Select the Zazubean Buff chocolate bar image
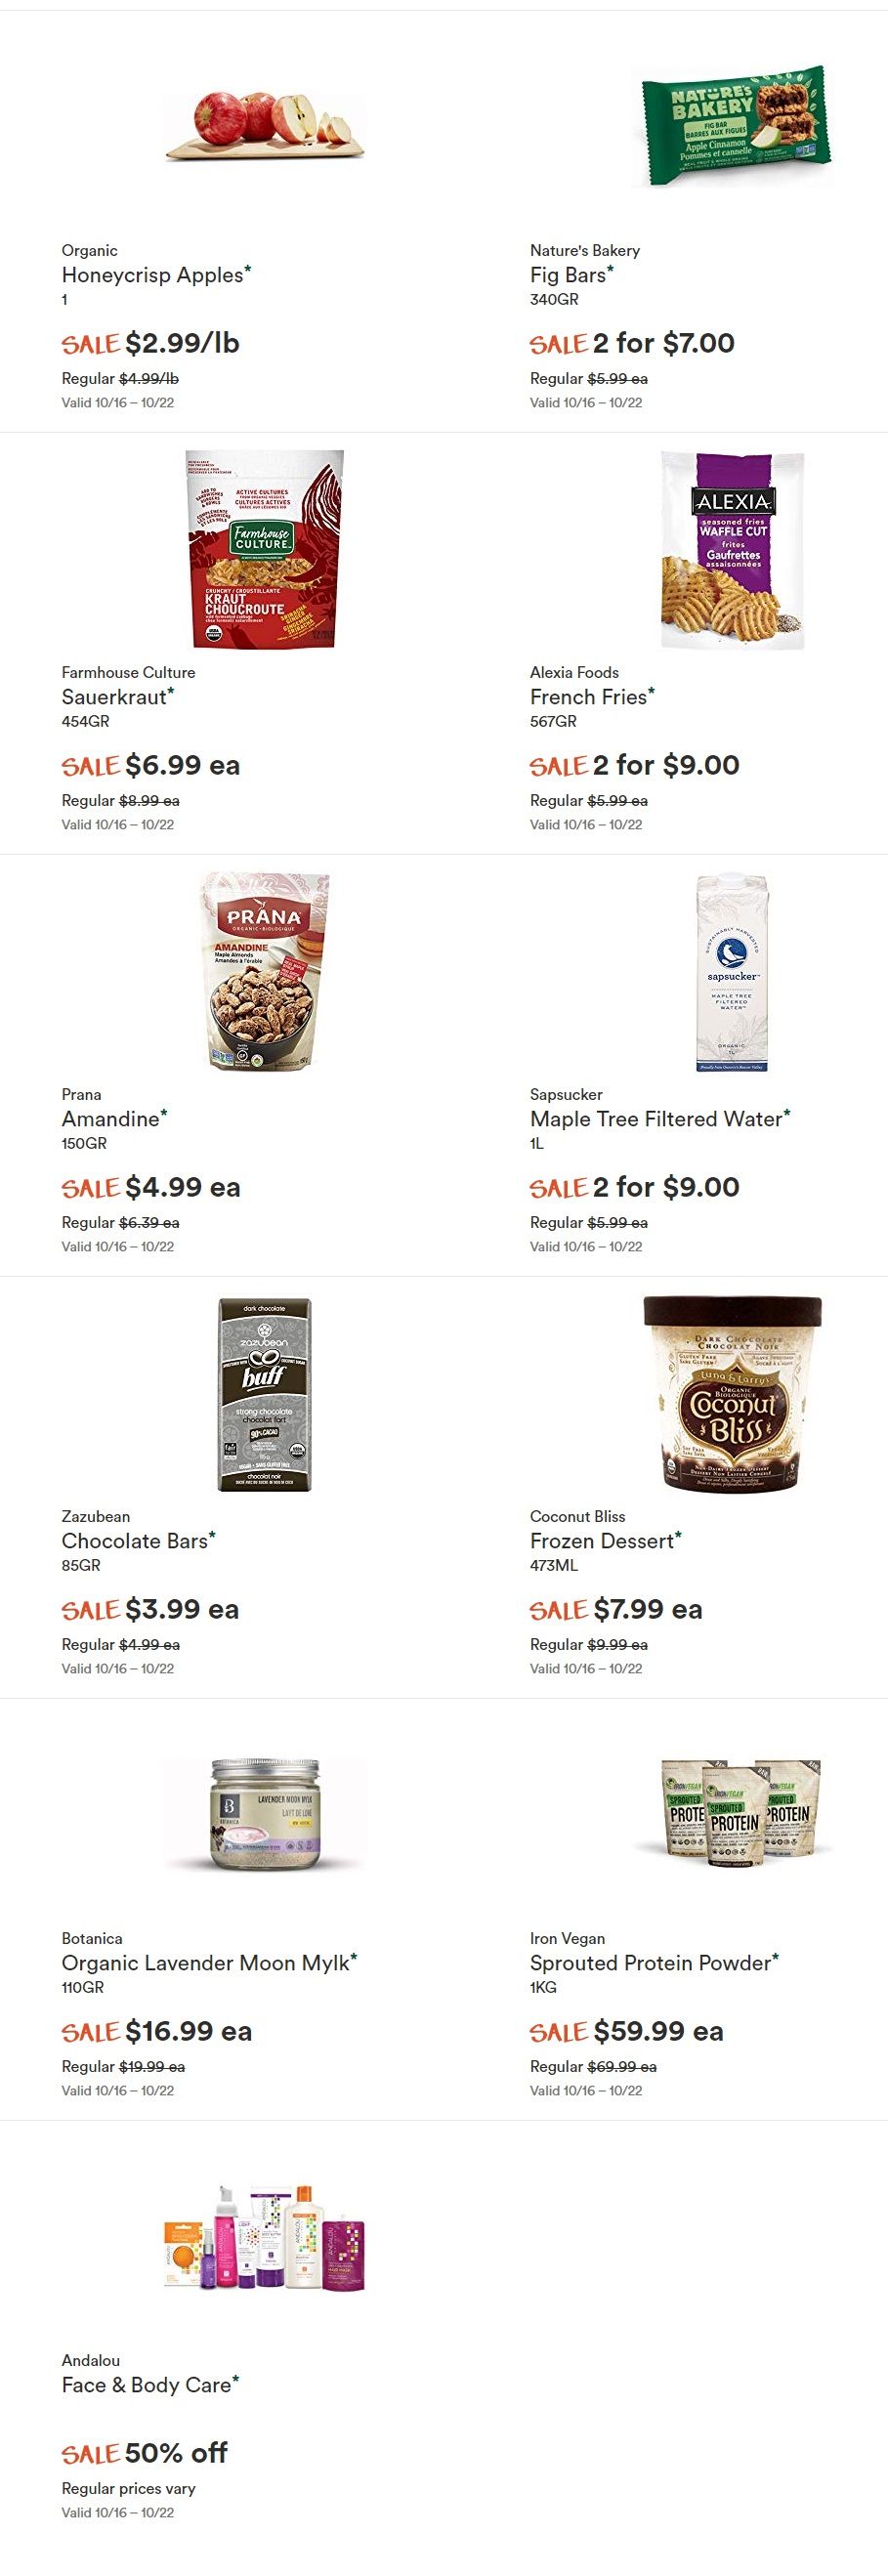Image resolution: width=888 pixels, height=2576 pixels. pyautogui.click(x=265, y=1393)
